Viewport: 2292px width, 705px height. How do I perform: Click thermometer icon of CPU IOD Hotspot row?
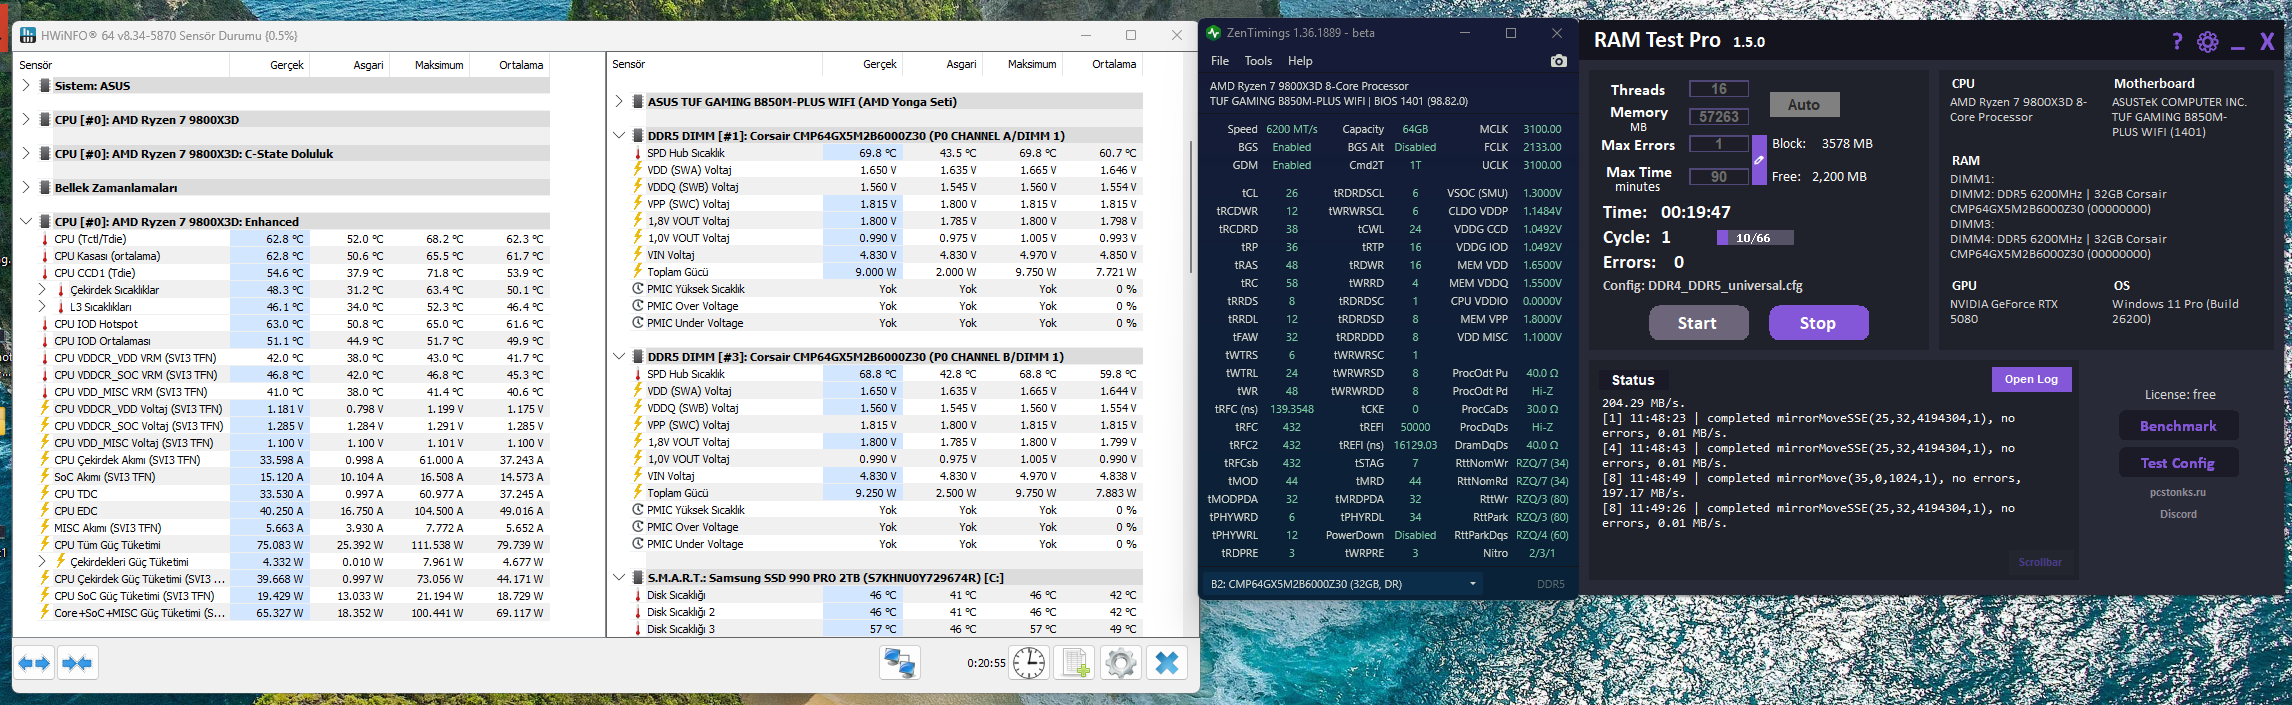tap(44, 324)
